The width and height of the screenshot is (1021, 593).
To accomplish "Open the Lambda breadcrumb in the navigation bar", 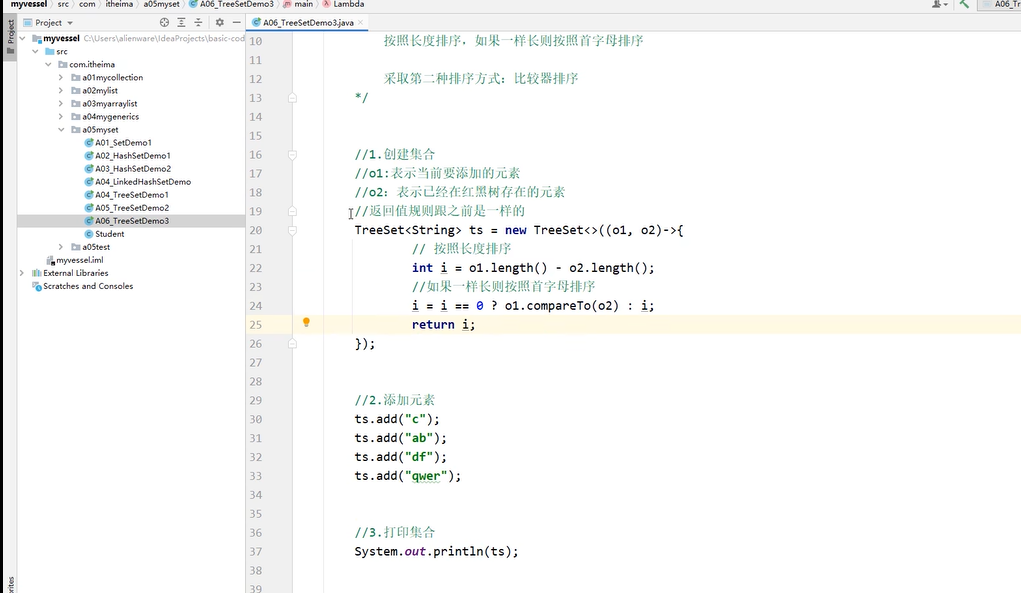I will 349,4.
